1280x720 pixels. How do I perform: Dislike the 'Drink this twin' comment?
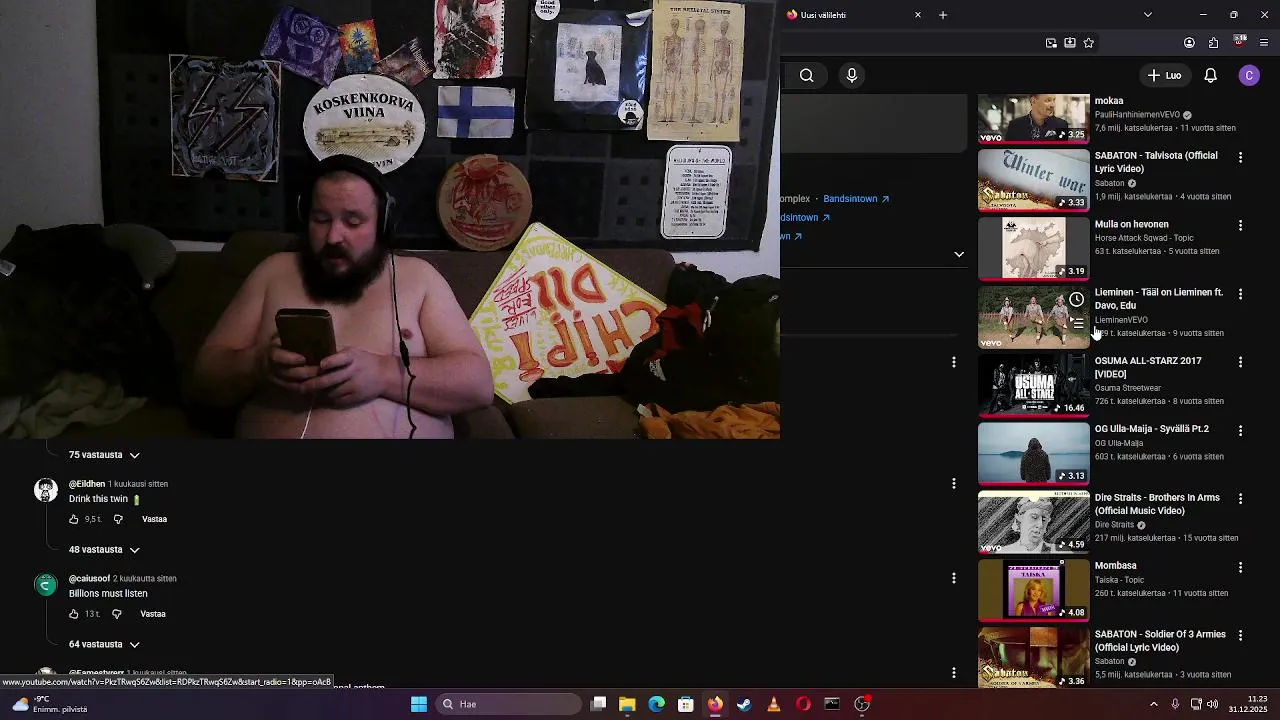(118, 519)
